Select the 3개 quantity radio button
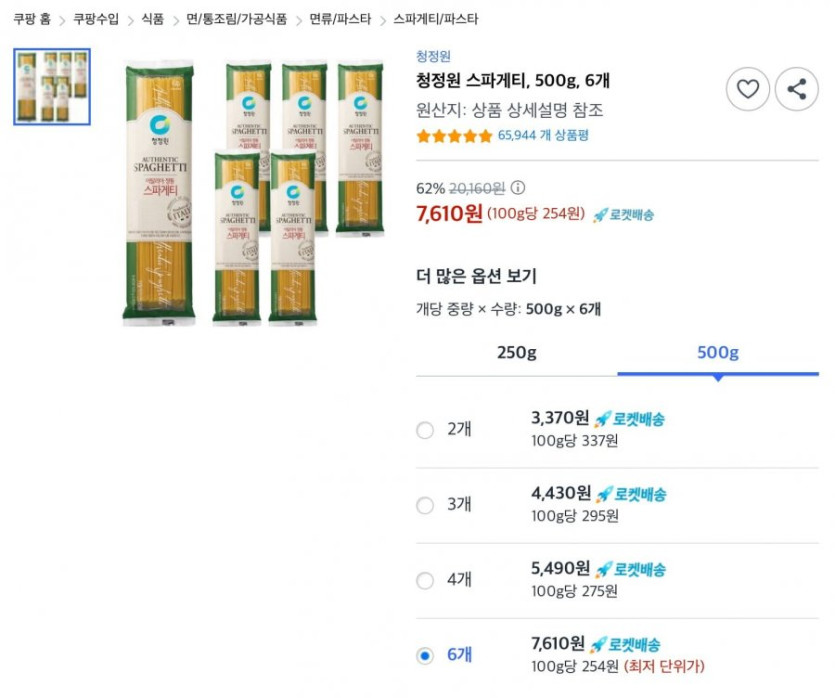The height and width of the screenshot is (698, 835). pos(425,505)
